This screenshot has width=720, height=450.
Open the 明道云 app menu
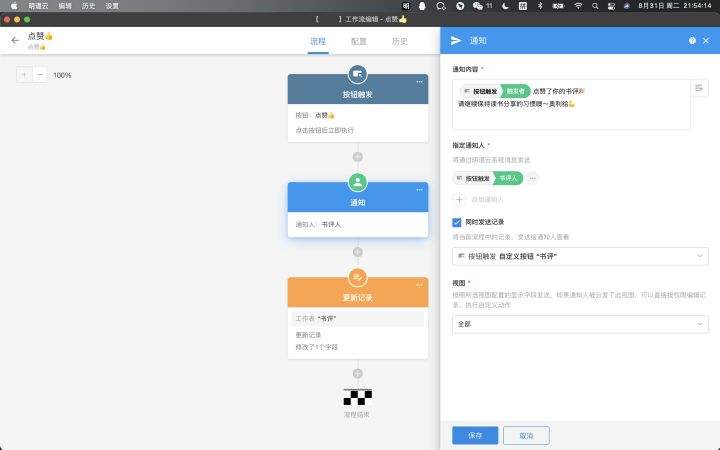tap(38, 6)
